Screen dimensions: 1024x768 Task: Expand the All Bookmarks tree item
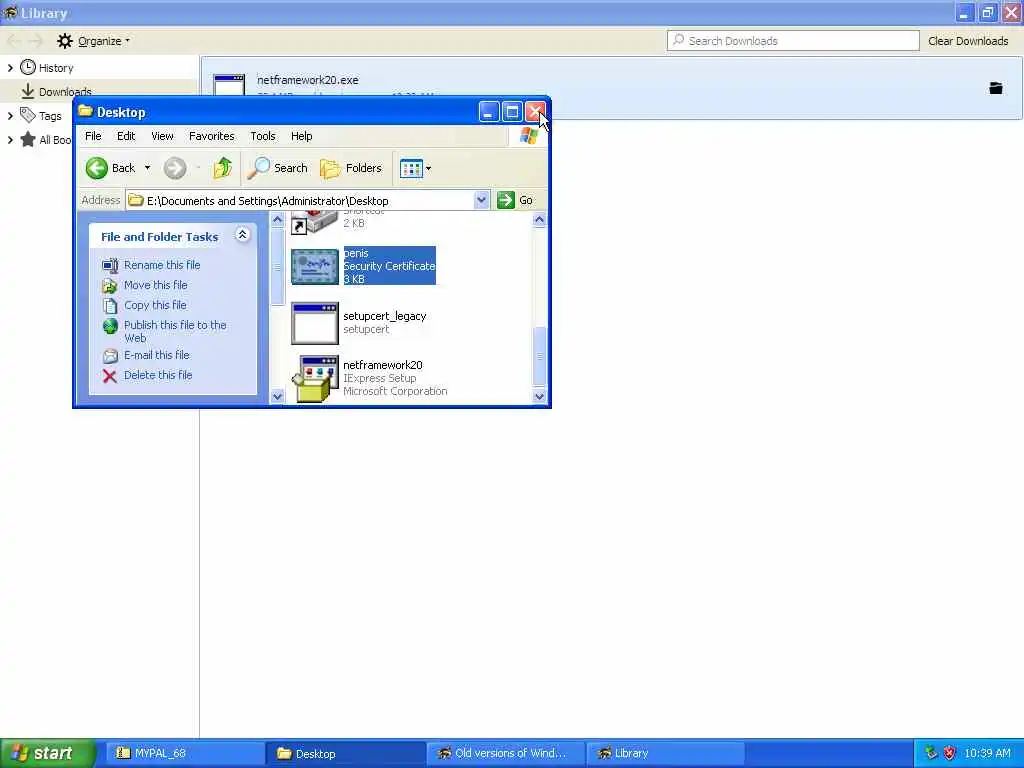pyautogui.click(x=10, y=140)
